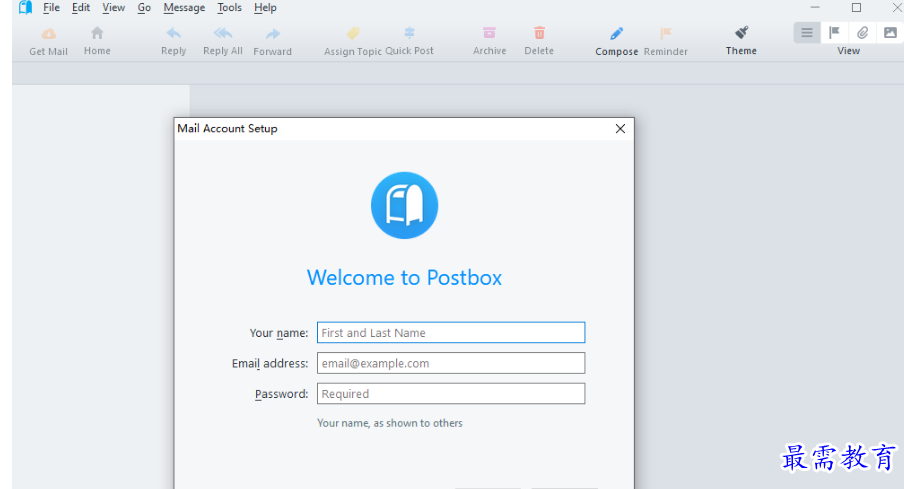Screen dimensions: 904x489
Task: Click the Get Mail toolbar icon
Action: (48, 34)
